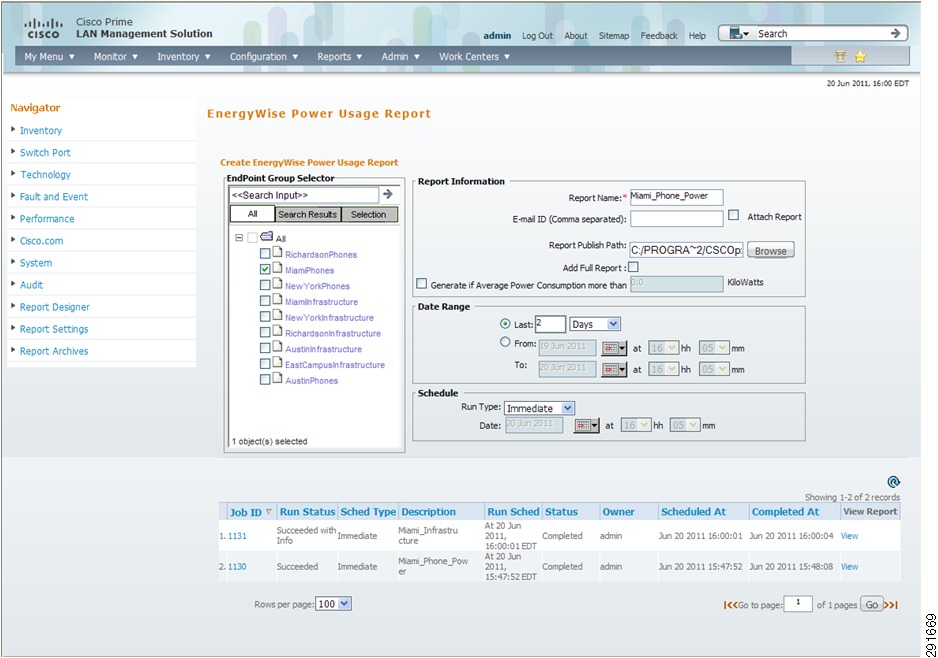Click the MiamiPhones document icon
The image size is (938, 658).
pyautogui.click(x=278, y=267)
